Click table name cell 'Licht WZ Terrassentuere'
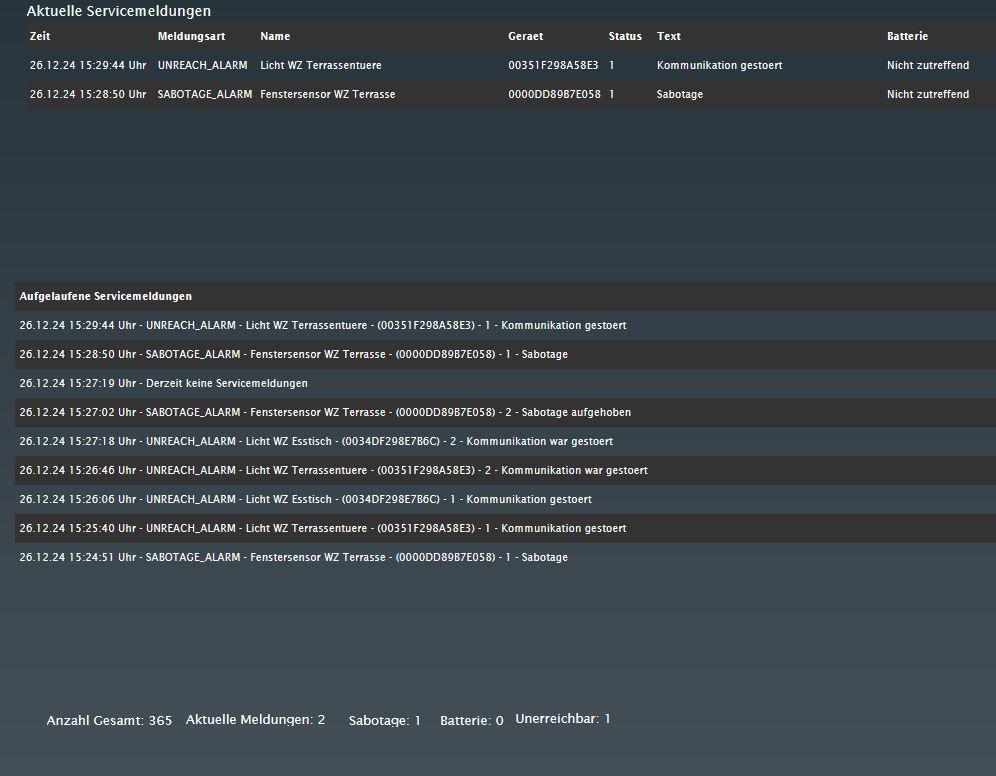The image size is (996, 776). tap(321, 65)
